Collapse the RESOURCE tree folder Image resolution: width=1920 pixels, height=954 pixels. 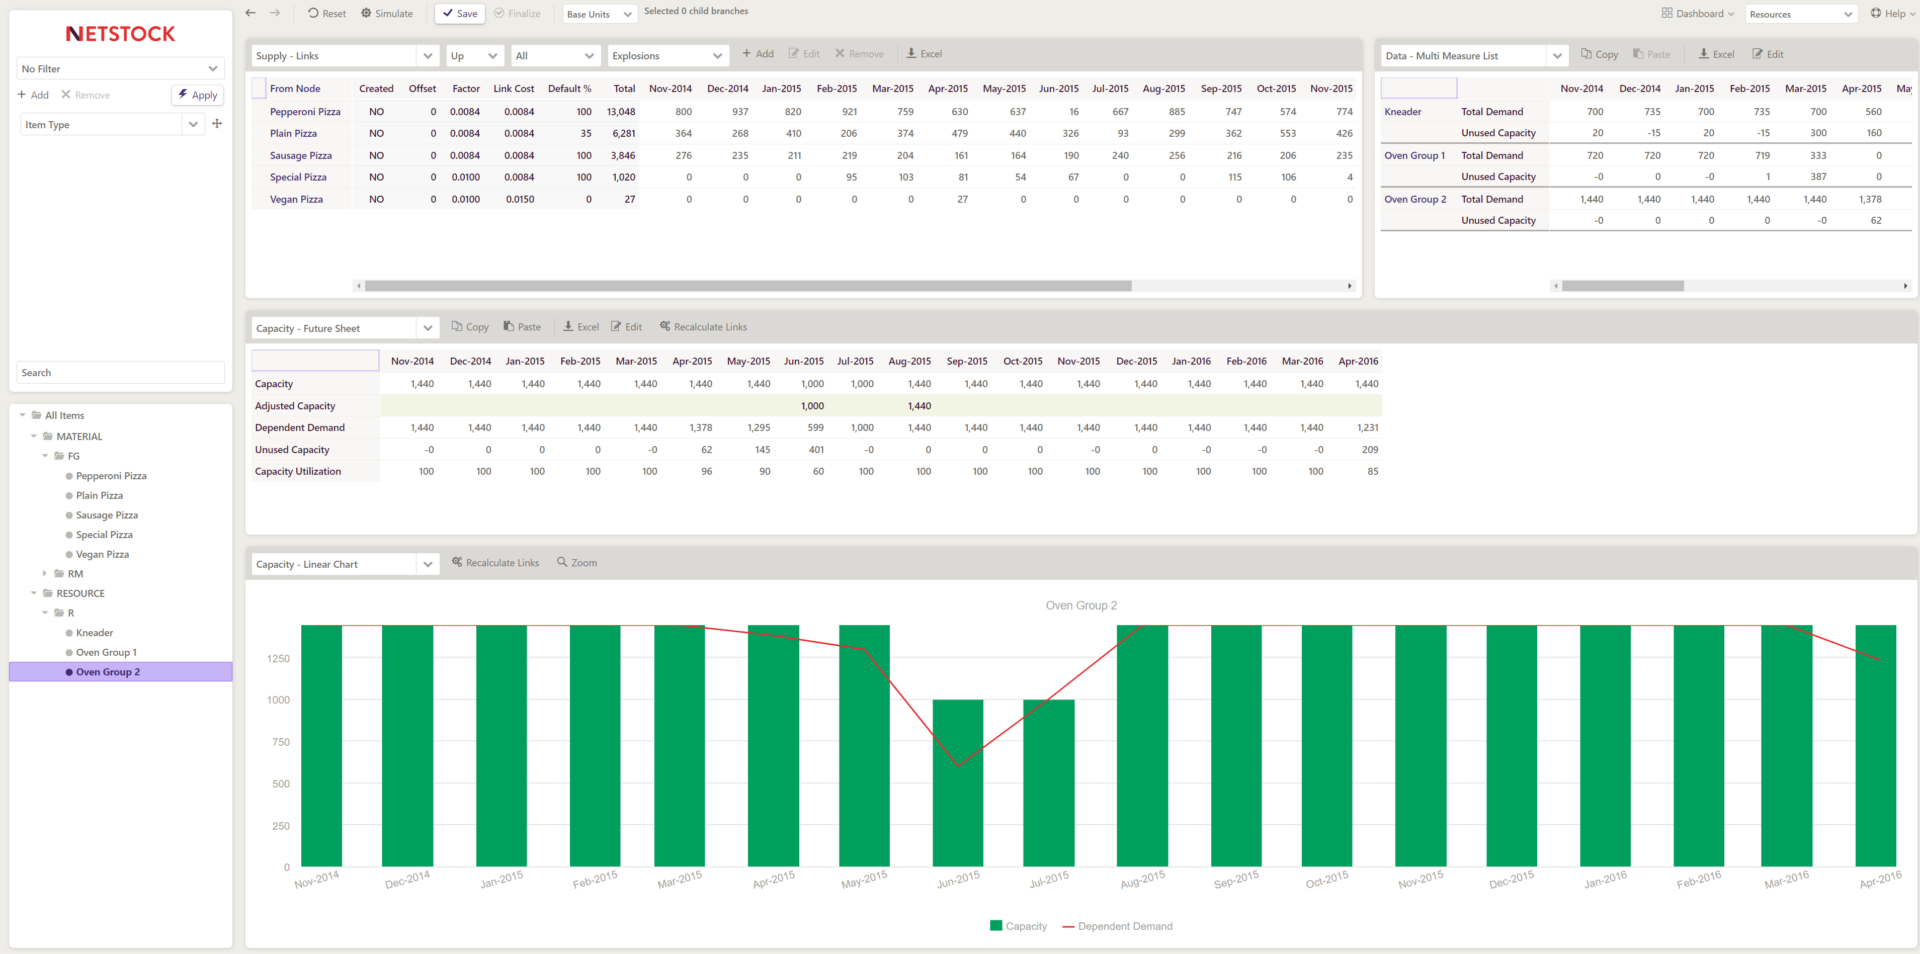coord(34,593)
